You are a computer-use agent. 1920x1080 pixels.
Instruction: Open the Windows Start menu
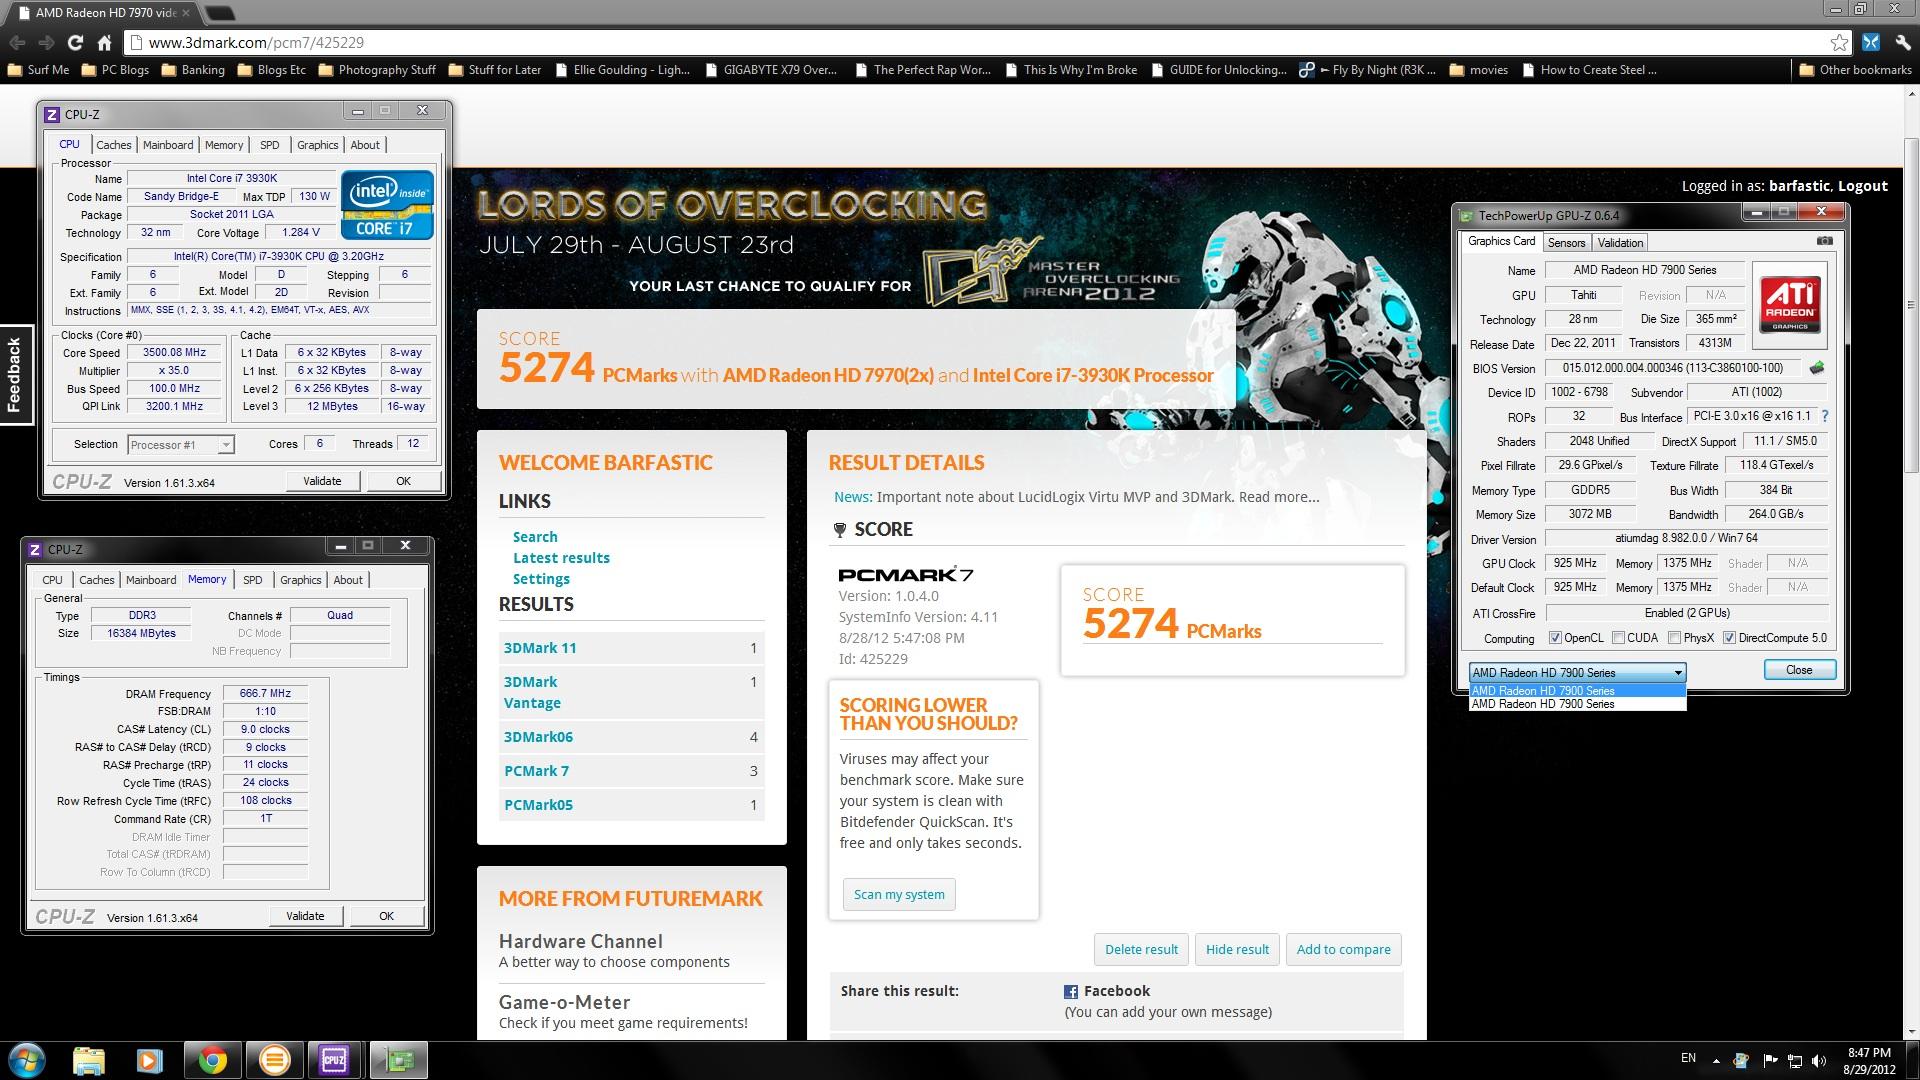[27, 1060]
